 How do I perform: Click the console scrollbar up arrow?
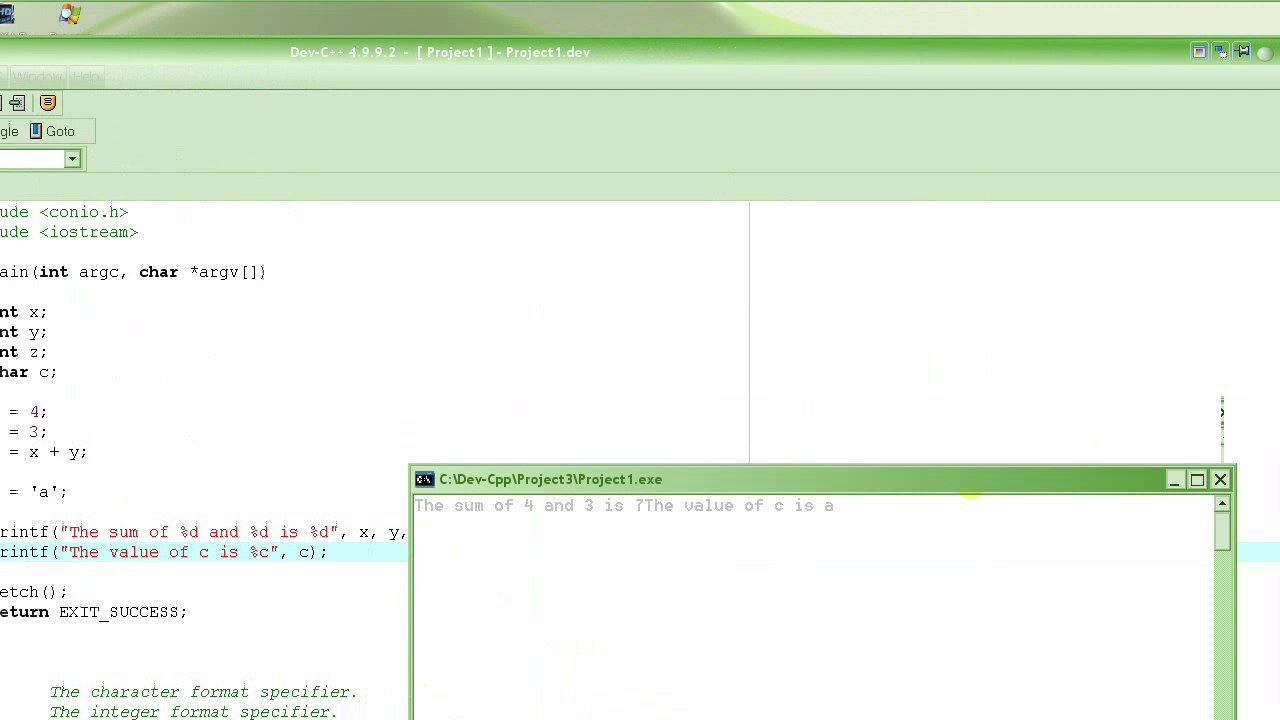click(x=1222, y=505)
